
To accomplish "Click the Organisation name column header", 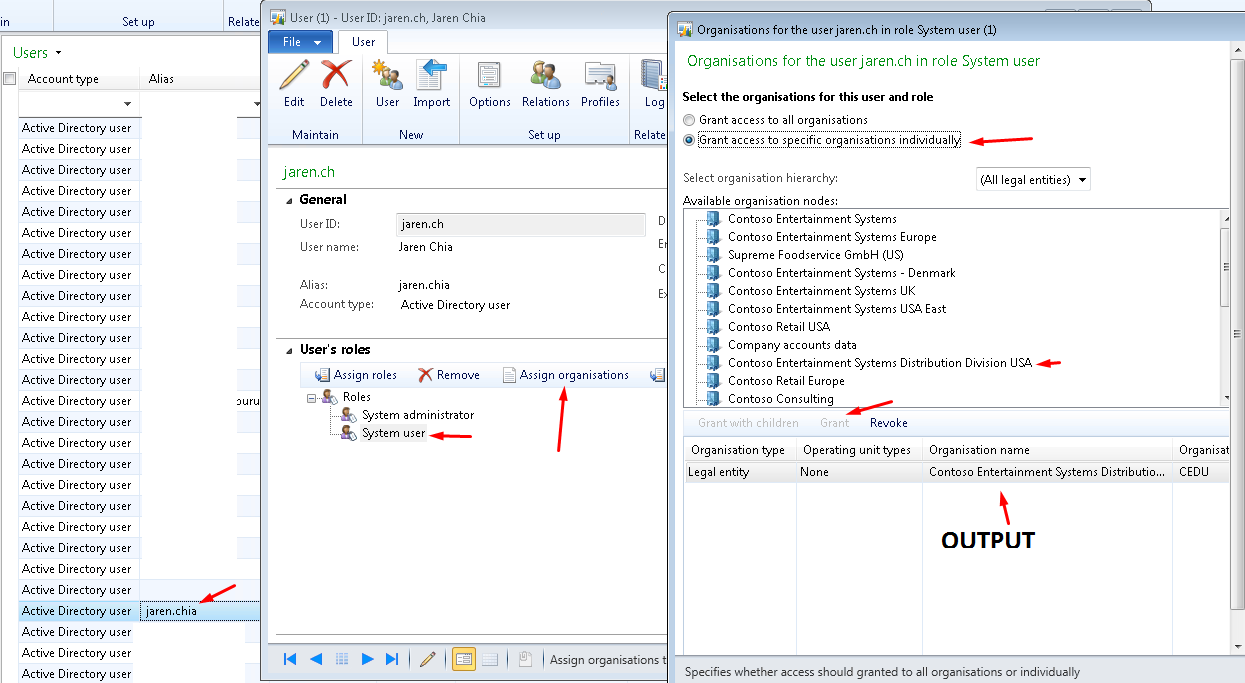I will point(1047,450).
